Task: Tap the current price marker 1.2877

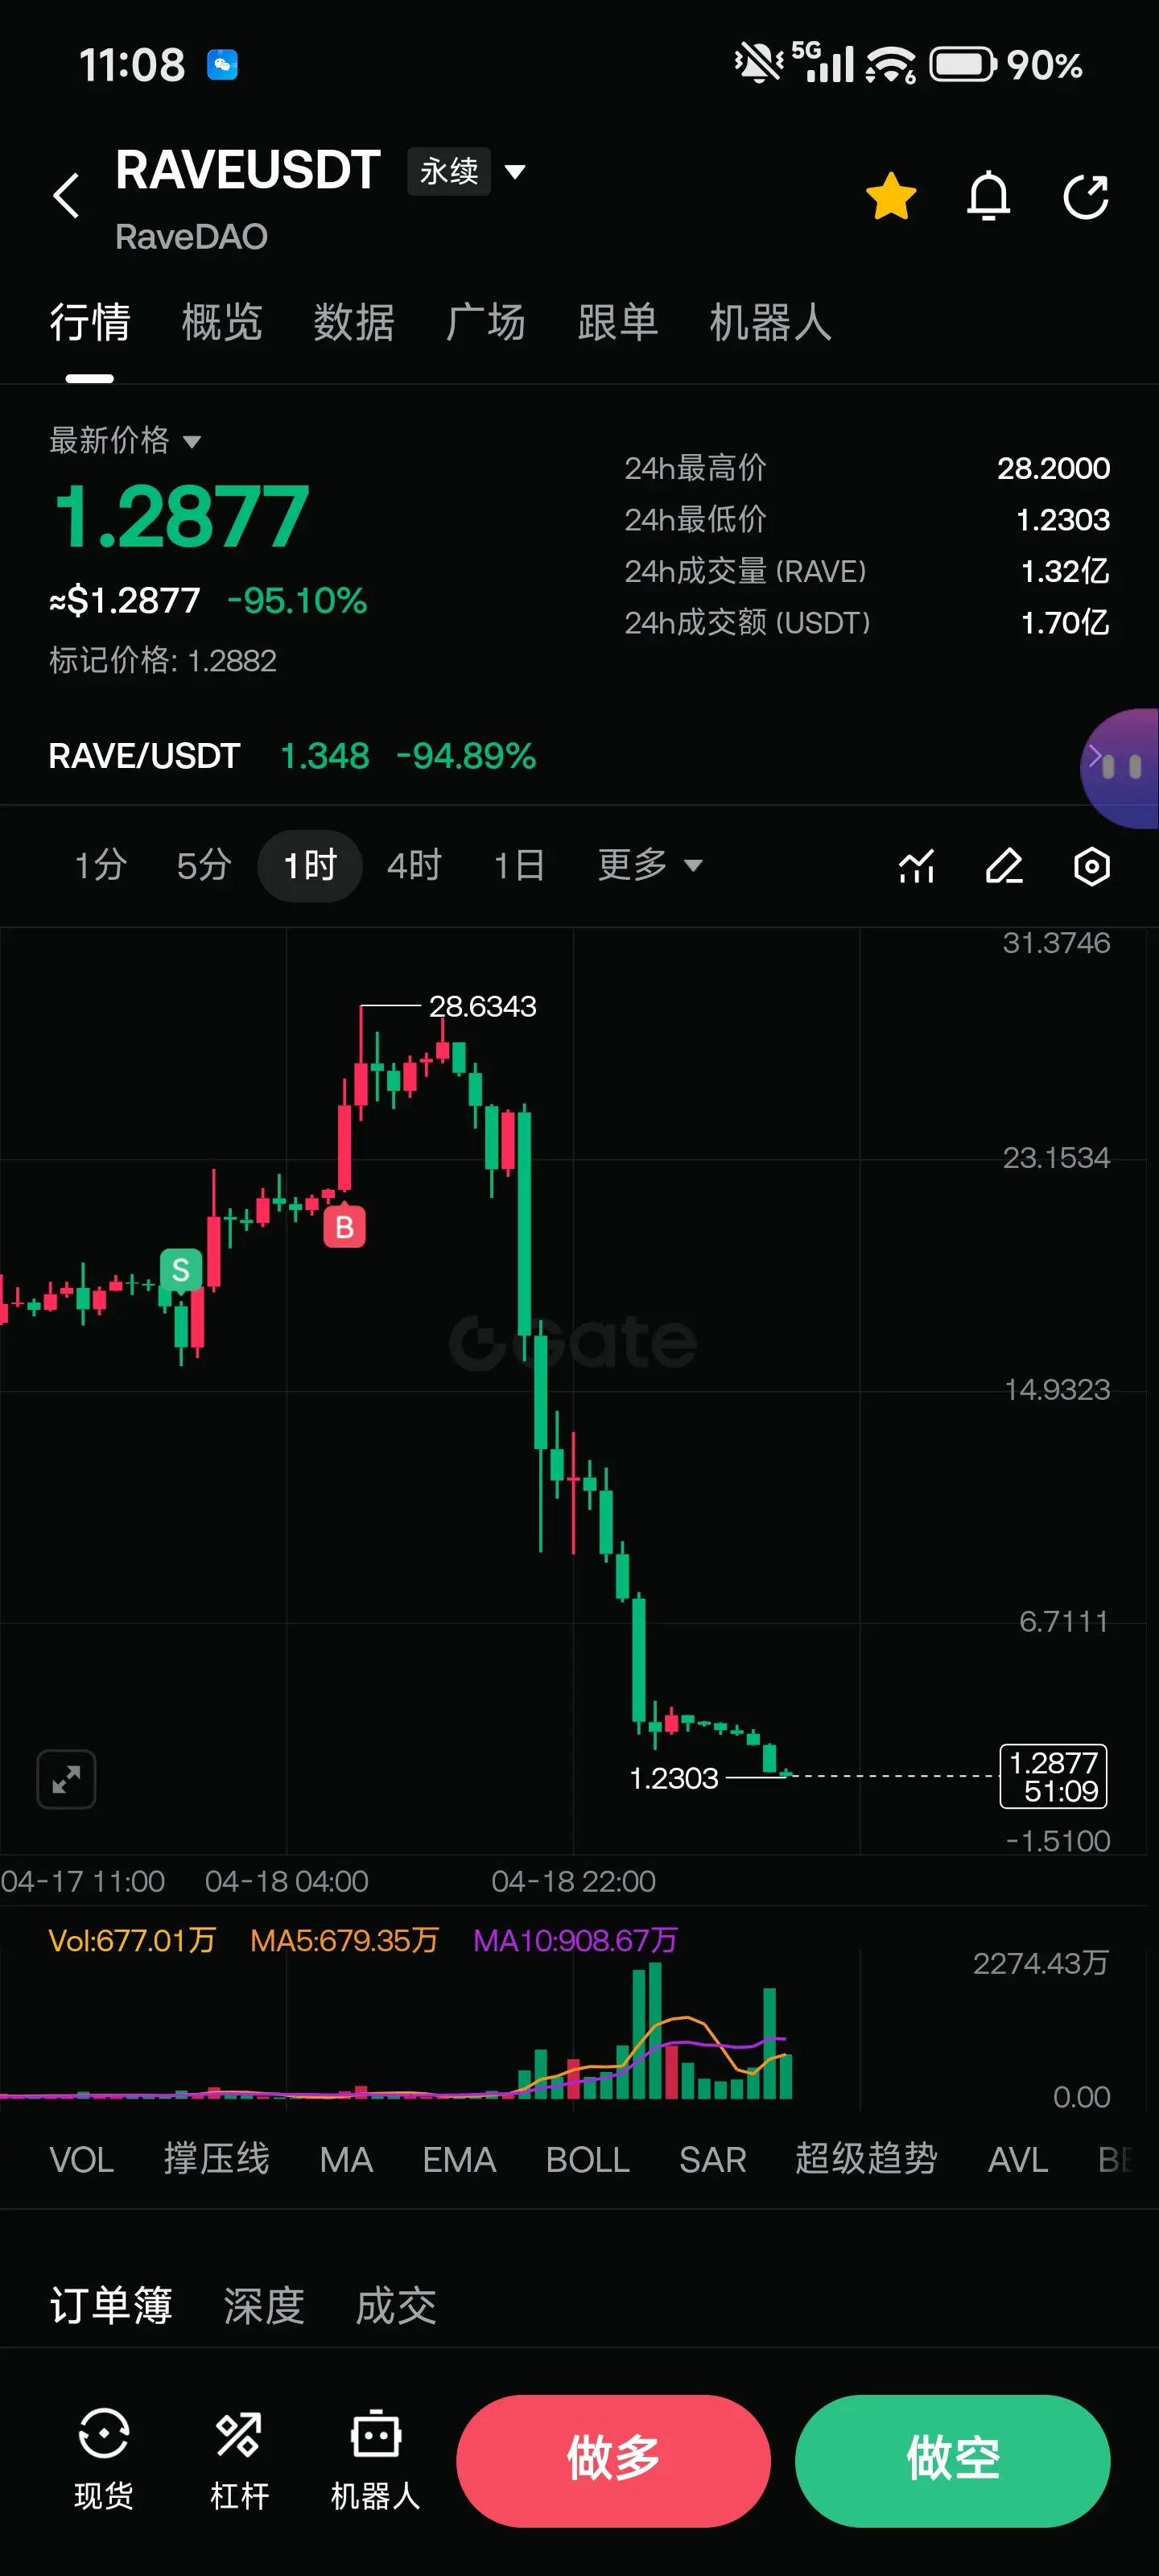Action: pyautogui.click(x=1053, y=1776)
